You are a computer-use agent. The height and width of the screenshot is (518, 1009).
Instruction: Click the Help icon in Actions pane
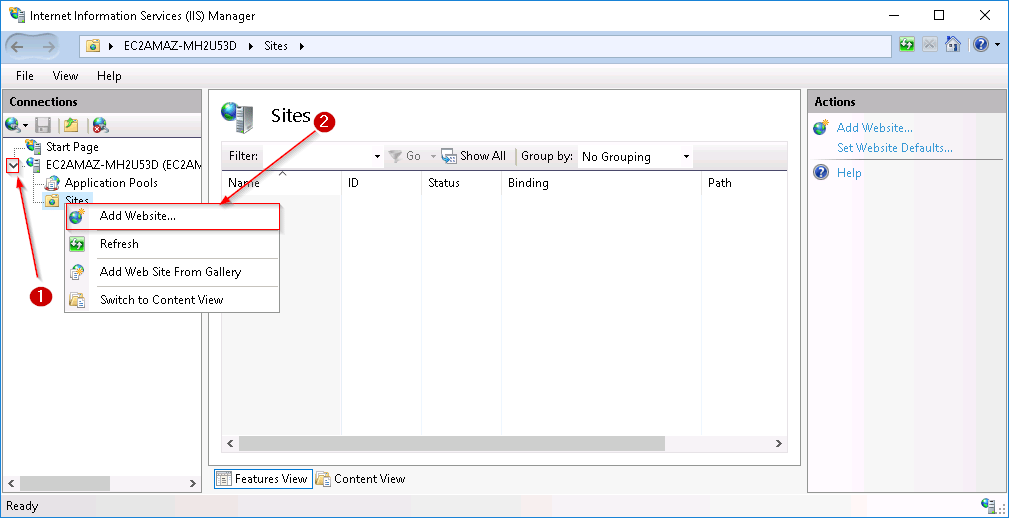point(821,172)
